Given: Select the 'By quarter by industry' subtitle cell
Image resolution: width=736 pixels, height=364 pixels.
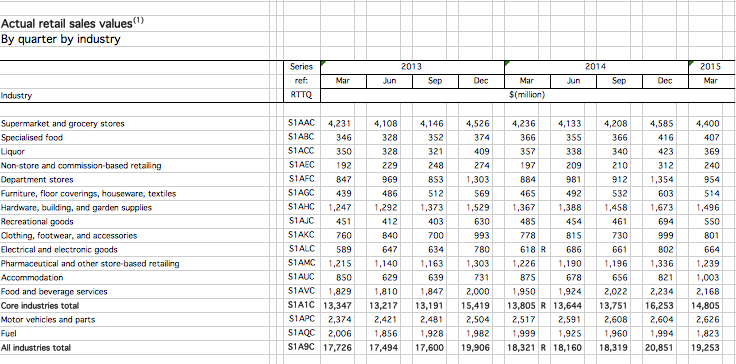Looking at the screenshot, I should (61, 39).
